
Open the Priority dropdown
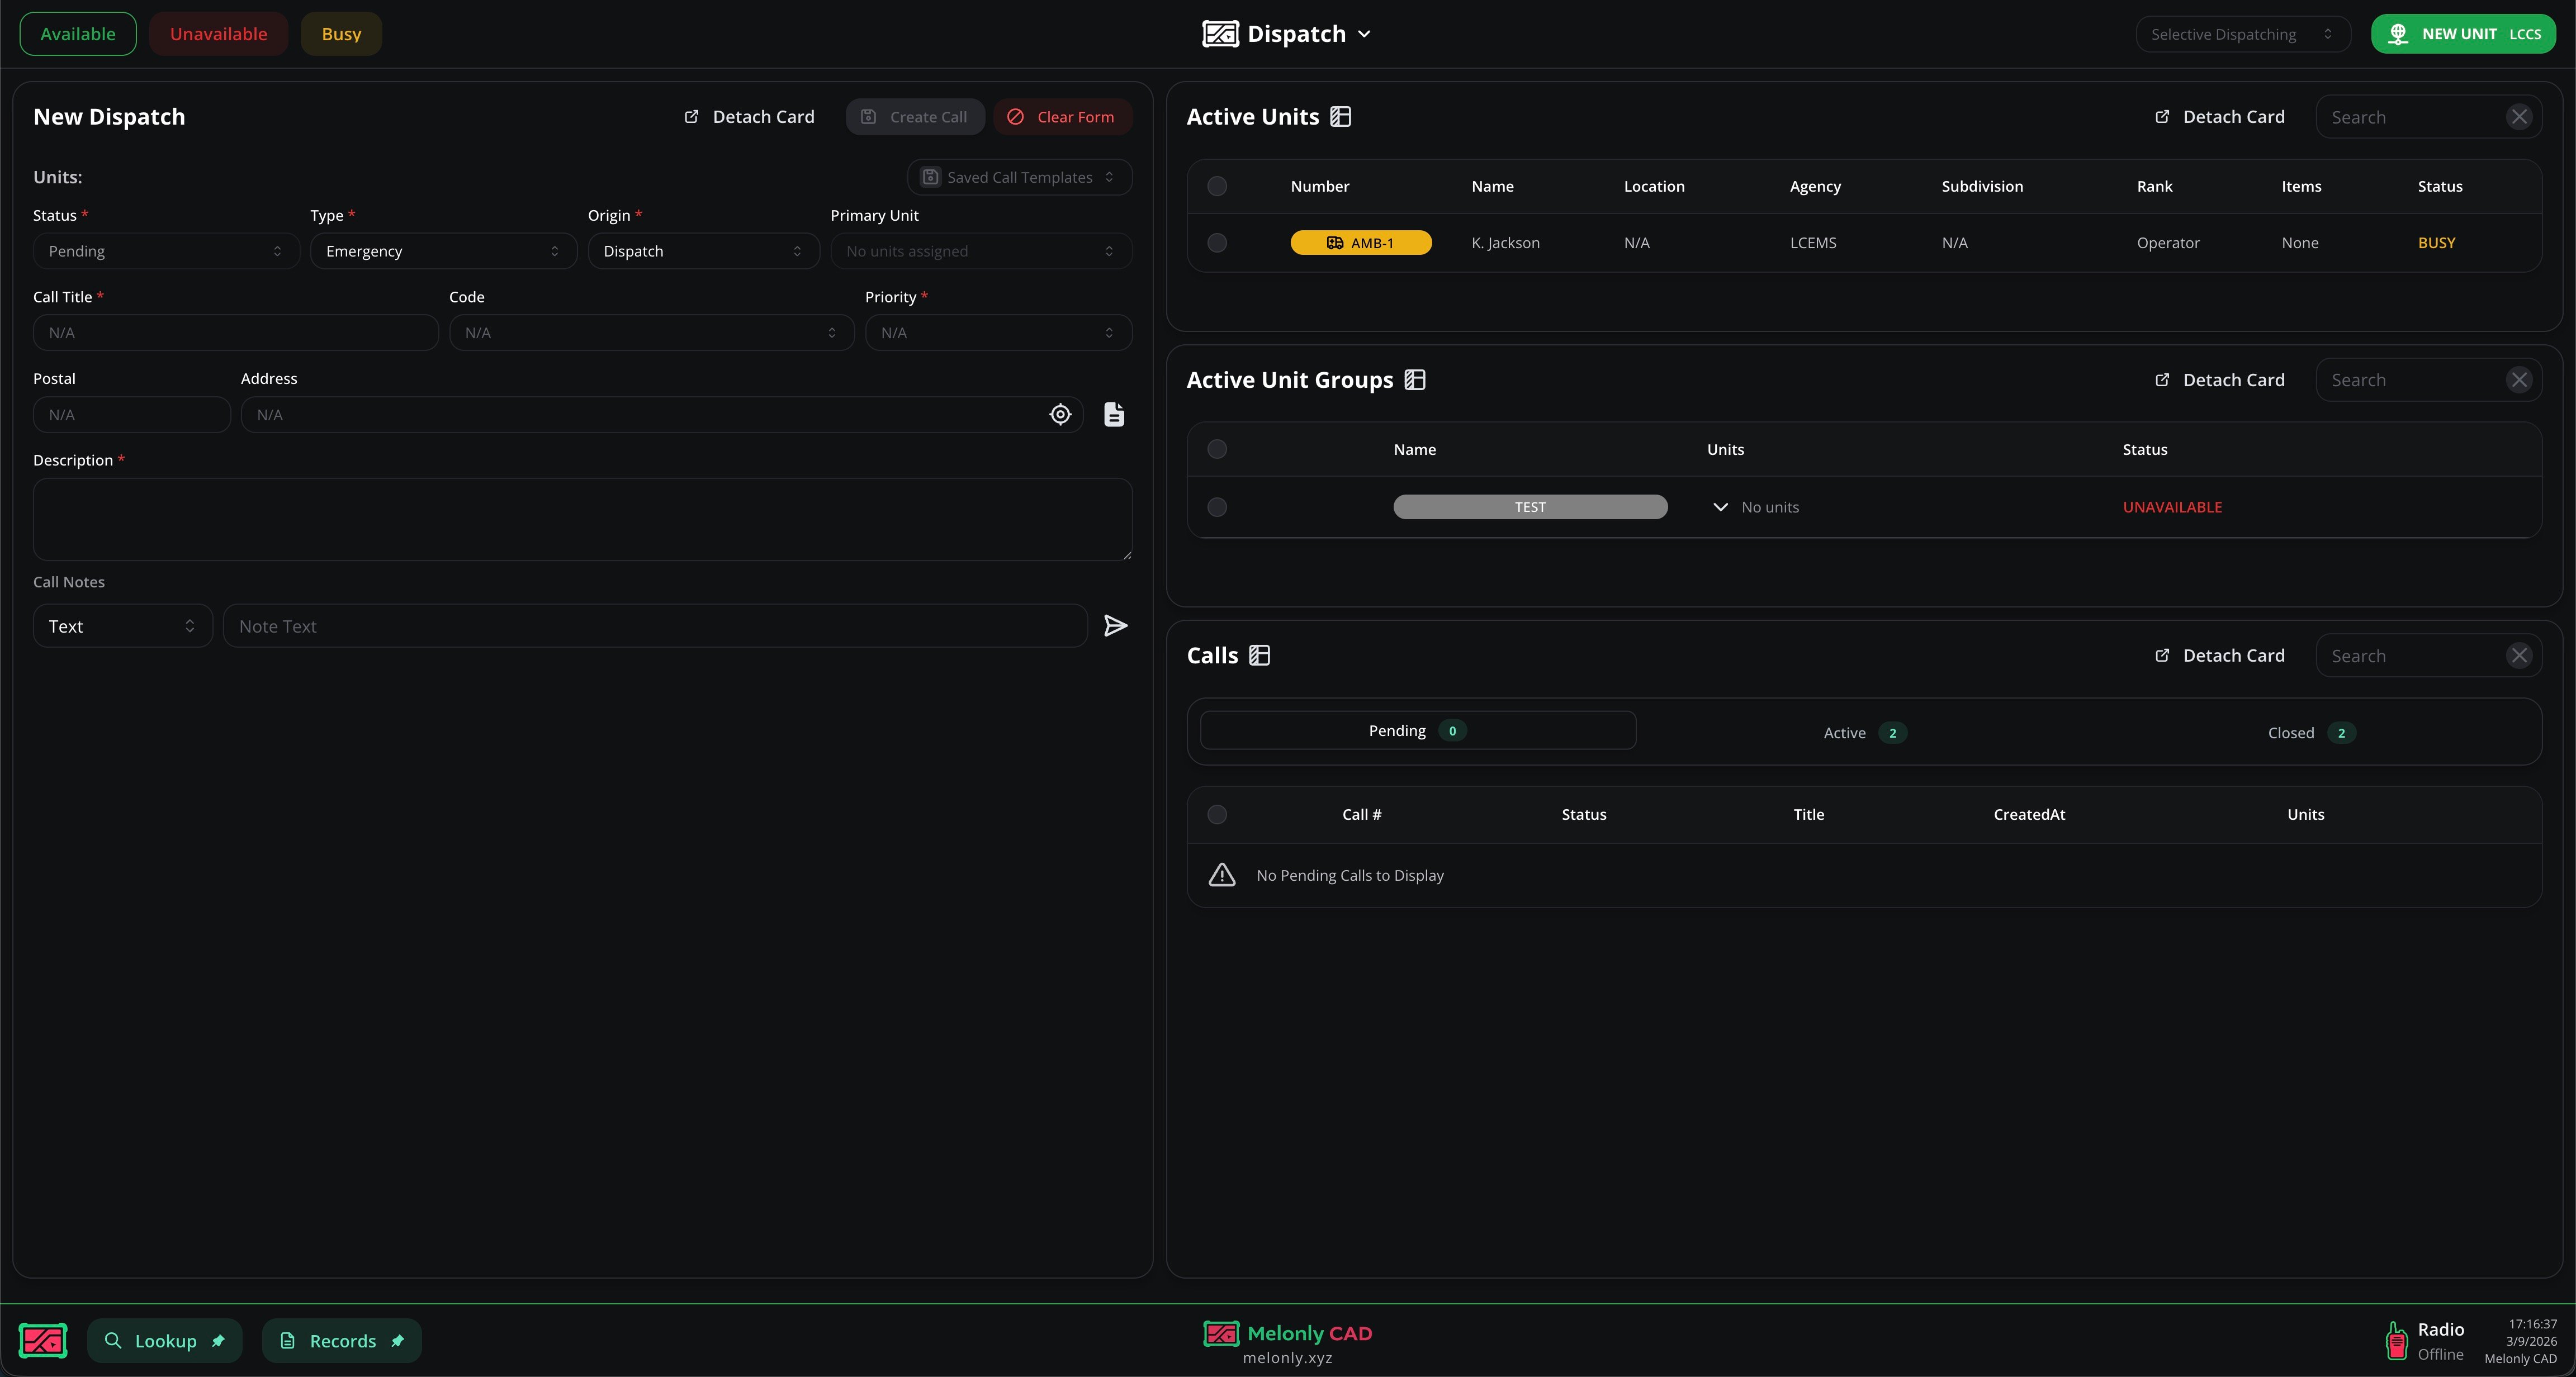[998, 333]
